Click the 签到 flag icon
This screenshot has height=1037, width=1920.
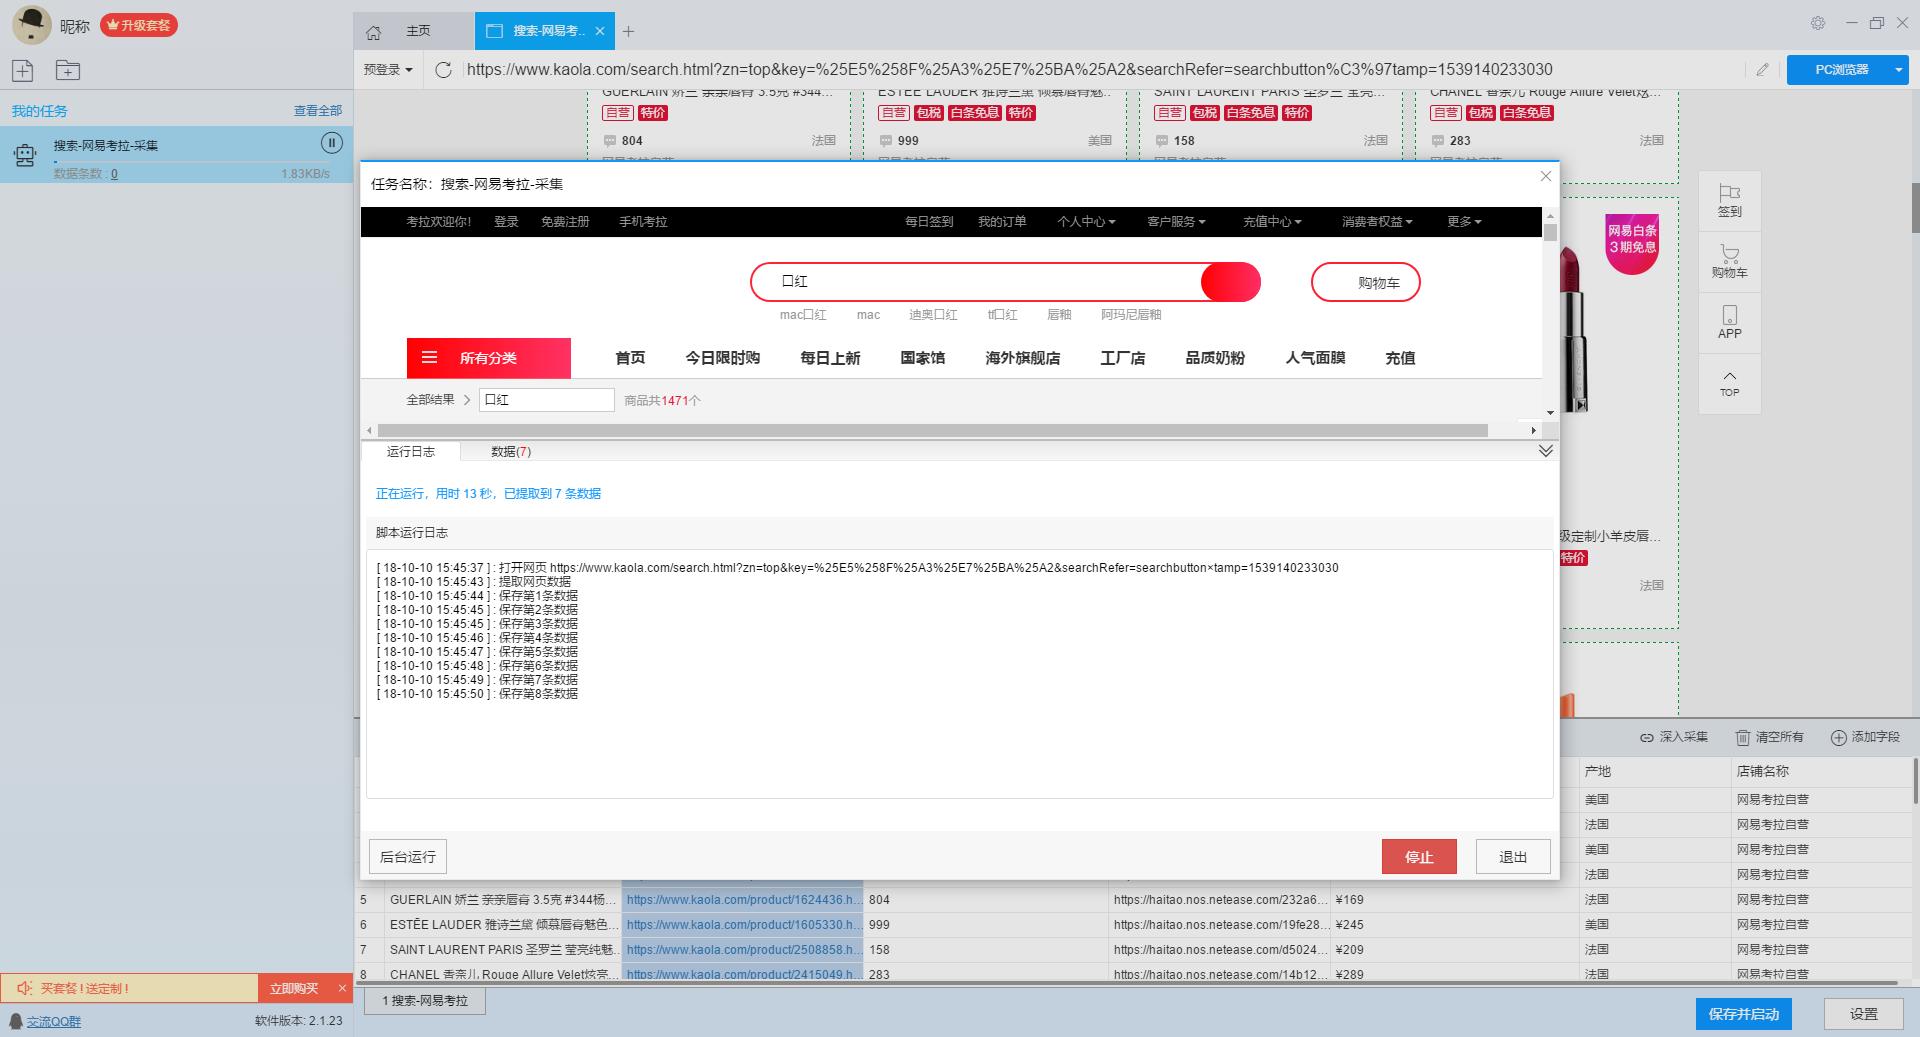1729,192
